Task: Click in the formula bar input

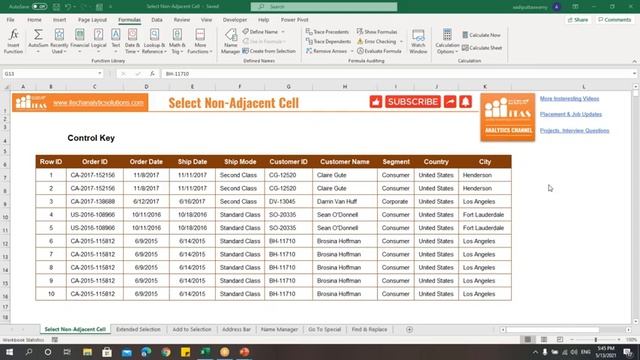Action: tap(396, 73)
